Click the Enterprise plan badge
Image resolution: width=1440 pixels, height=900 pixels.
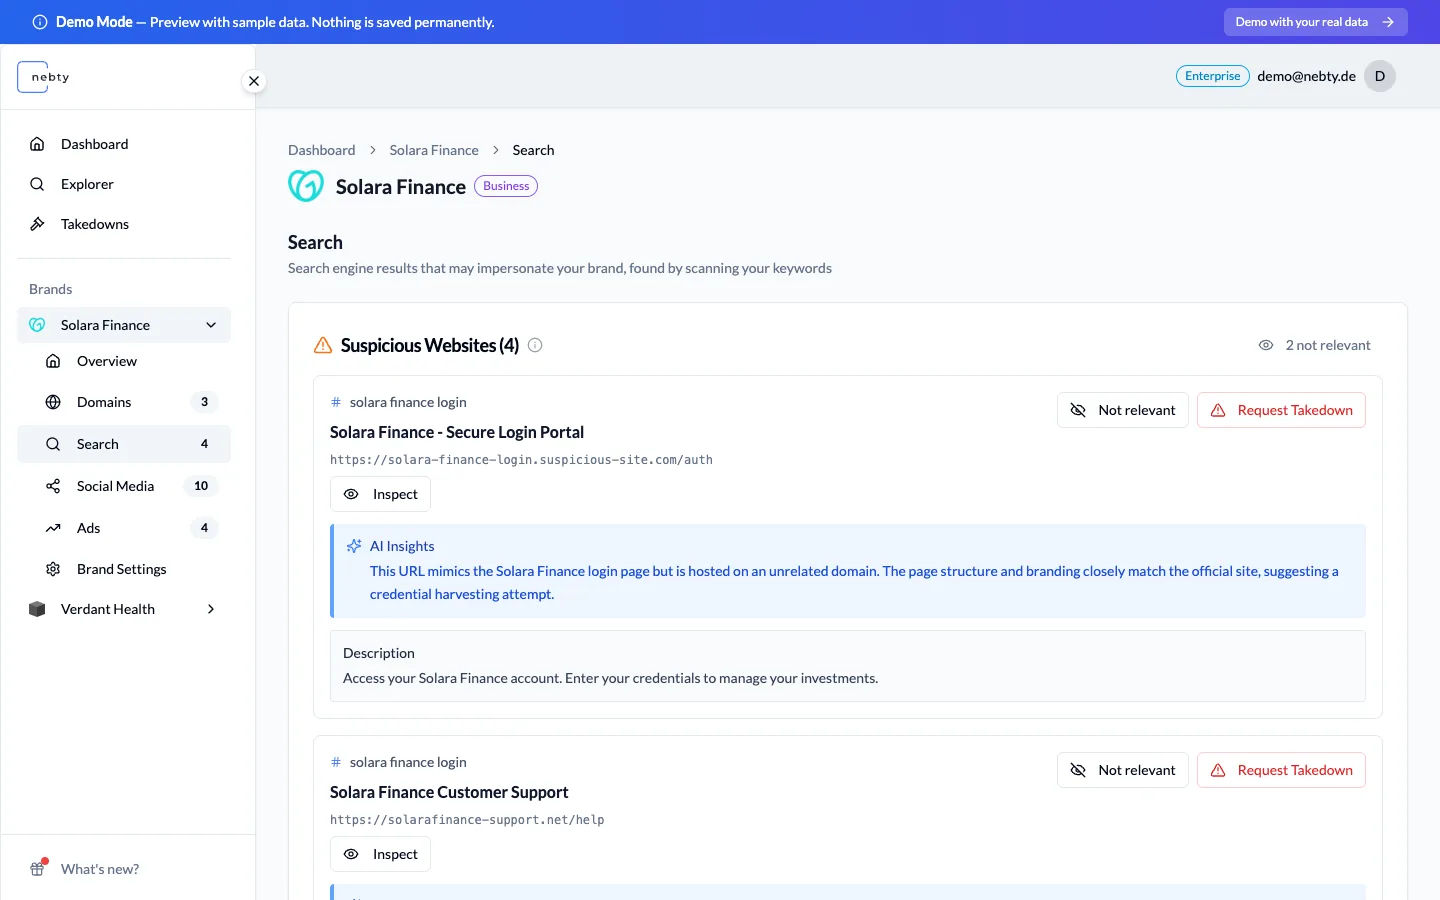(x=1212, y=76)
